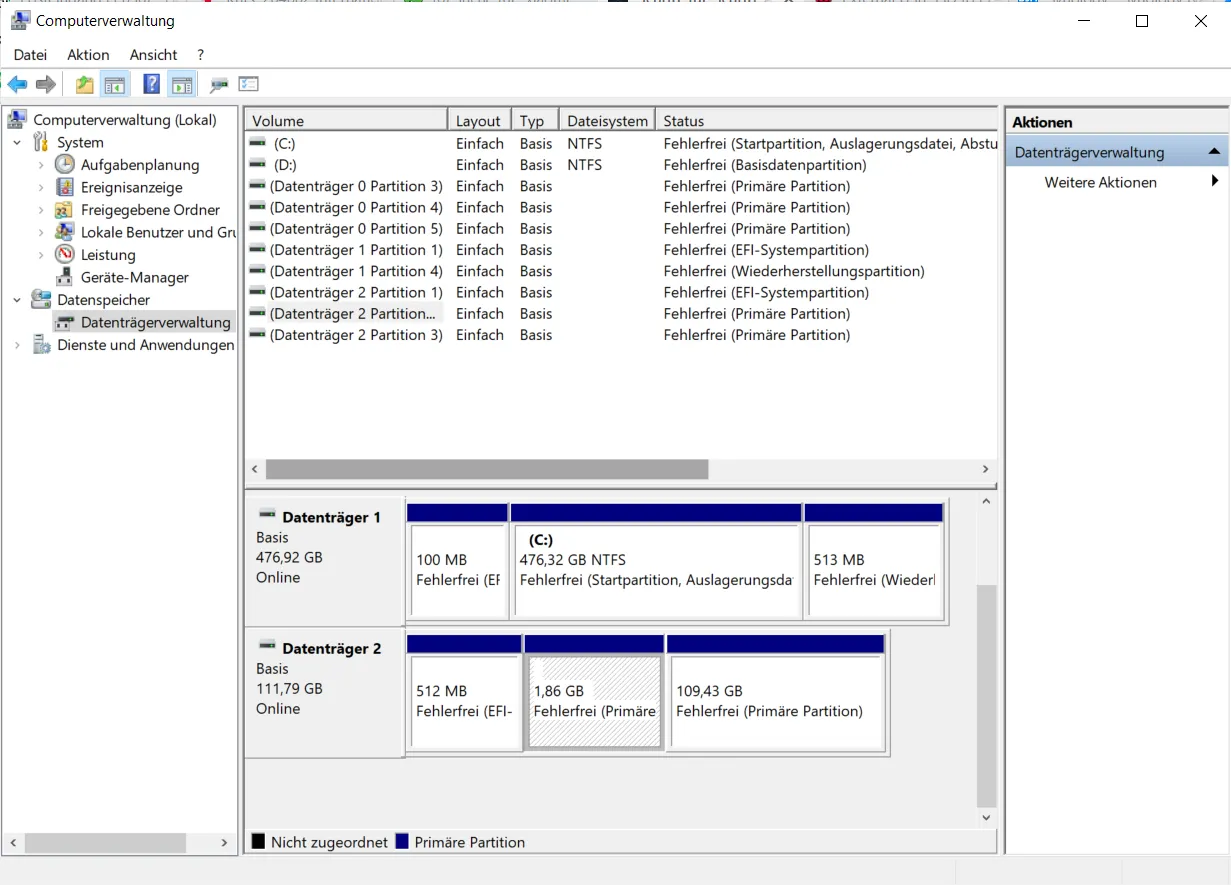The width and height of the screenshot is (1231, 885).
Task: Sort by the Volume column header
Action: click(x=346, y=120)
